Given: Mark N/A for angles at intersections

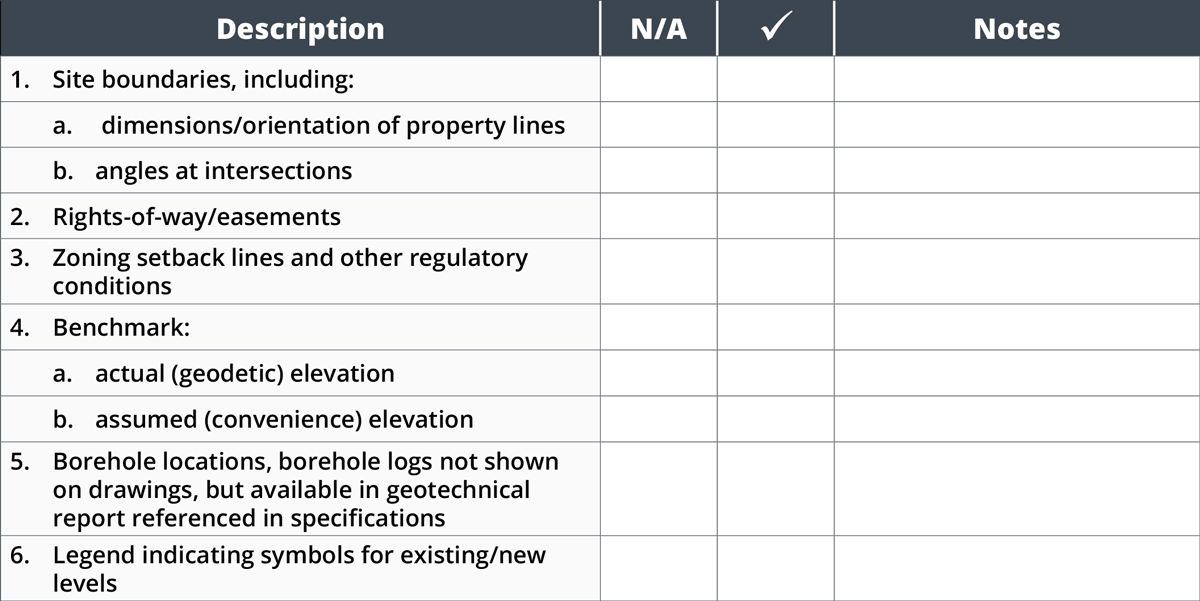Looking at the screenshot, I should pyautogui.click(x=659, y=171).
